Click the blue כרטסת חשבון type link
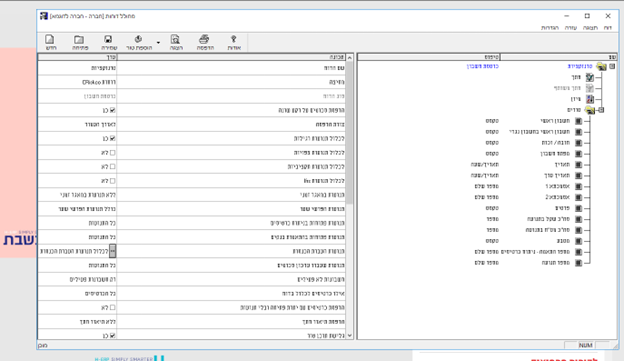Screen dimensions: 624x361 482,66
